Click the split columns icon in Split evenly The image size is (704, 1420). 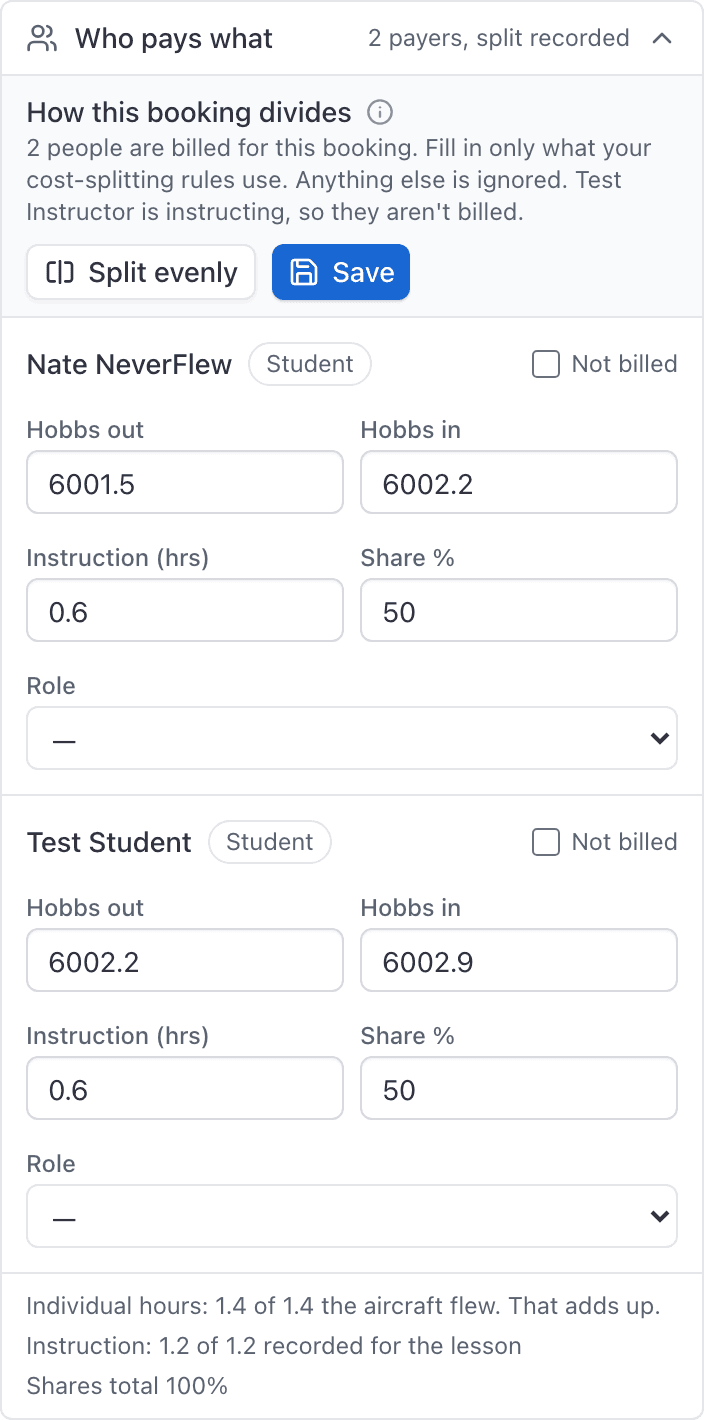[x=61, y=272]
